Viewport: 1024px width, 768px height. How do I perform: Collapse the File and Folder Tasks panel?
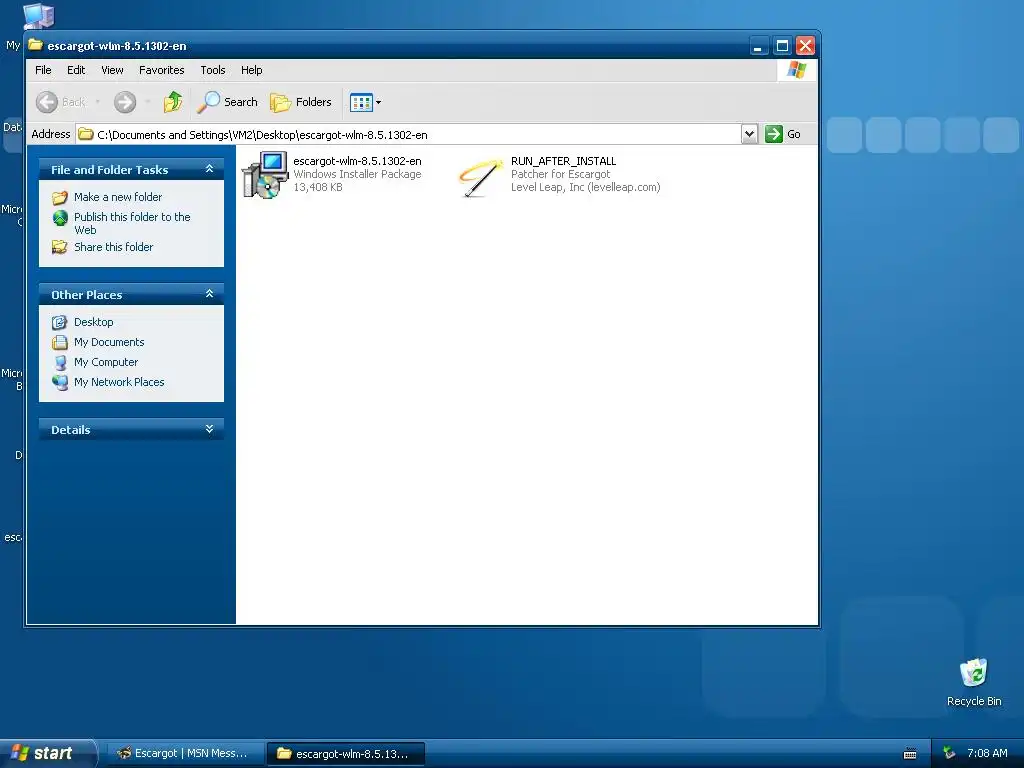pyautogui.click(x=210, y=169)
